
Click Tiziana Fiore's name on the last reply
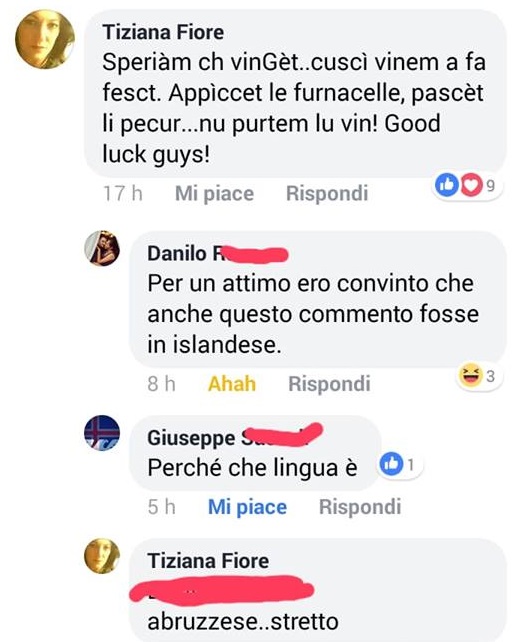point(208,561)
